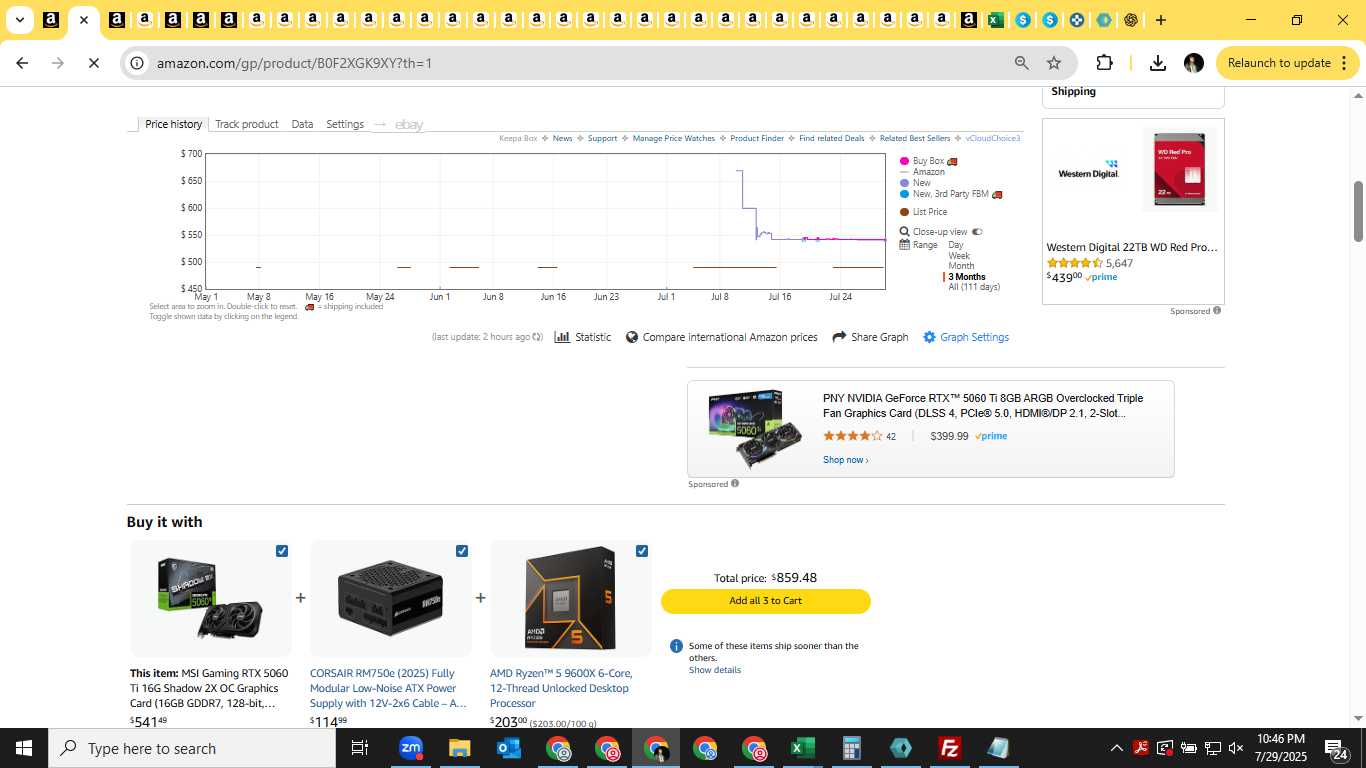Screen dimensions: 1366x768
Task: Open Task View in the taskbar
Action: tap(360, 748)
